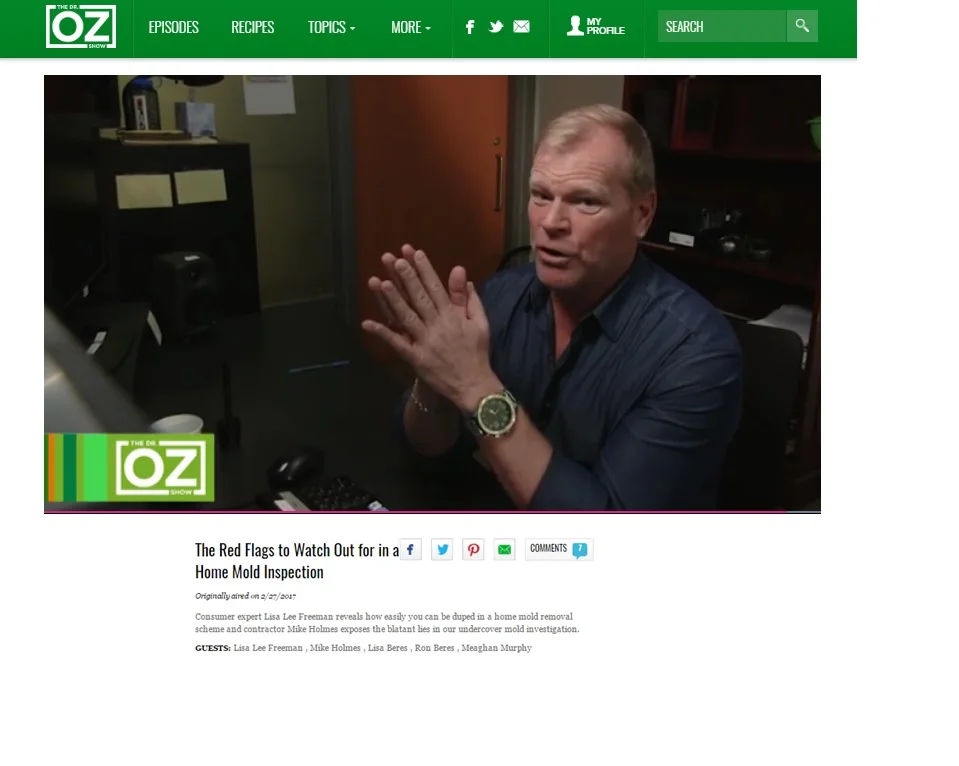Screen dimensions: 959x766
Task: Open Twitter icon in green header
Action: [496, 26]
